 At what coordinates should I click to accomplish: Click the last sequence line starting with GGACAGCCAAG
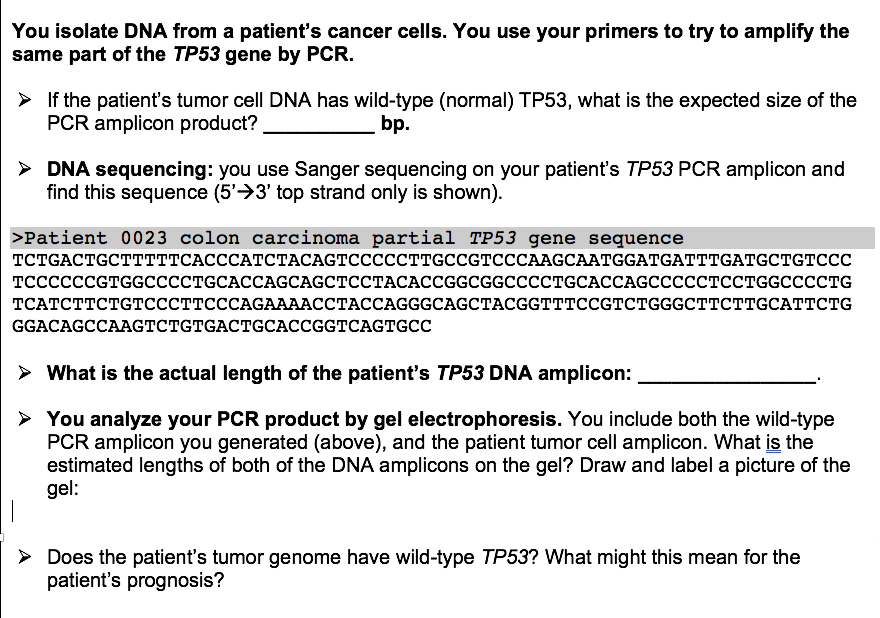click(222, 326)
